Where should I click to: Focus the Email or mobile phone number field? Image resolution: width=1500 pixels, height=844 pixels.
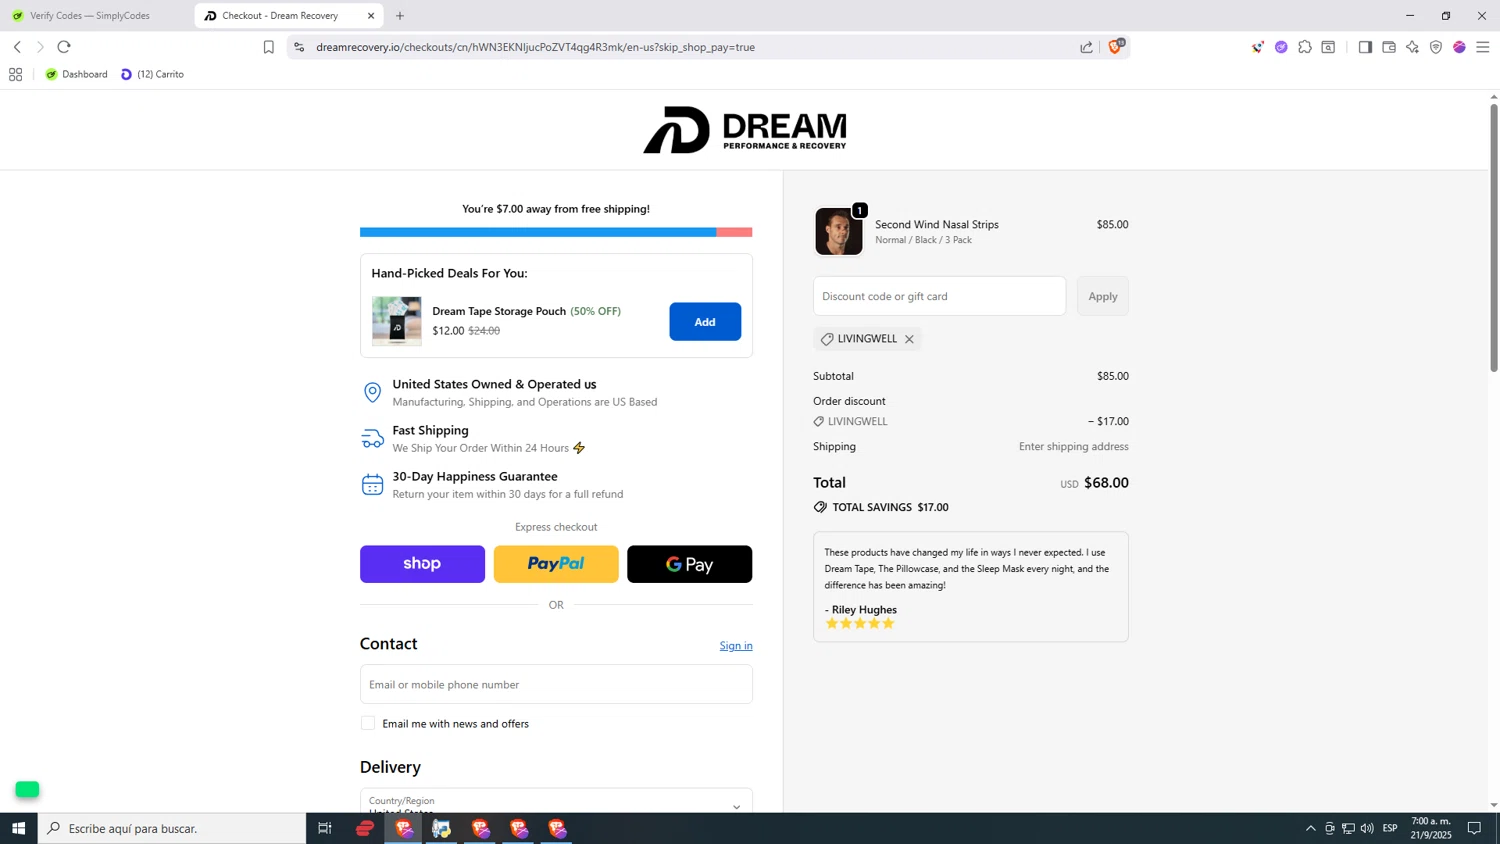point(556,684)
